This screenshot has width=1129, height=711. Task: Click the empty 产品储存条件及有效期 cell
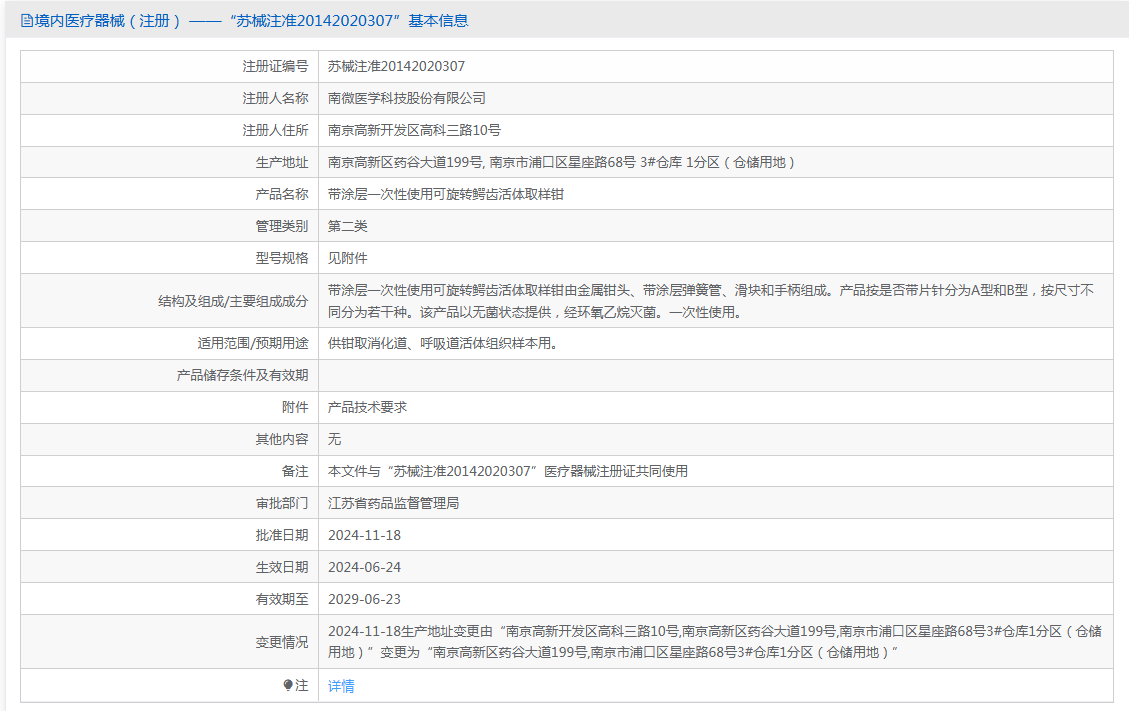(x=716, y=375)
